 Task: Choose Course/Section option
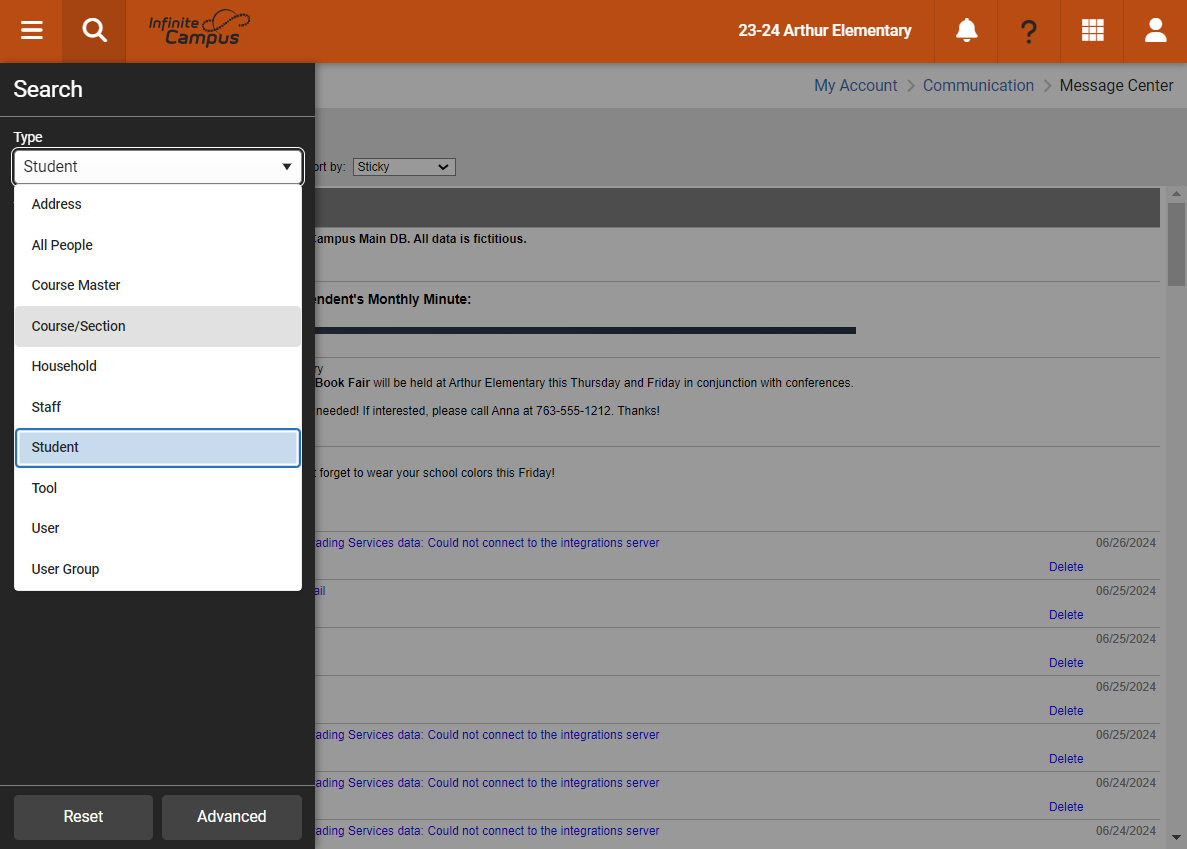point(157,326)
